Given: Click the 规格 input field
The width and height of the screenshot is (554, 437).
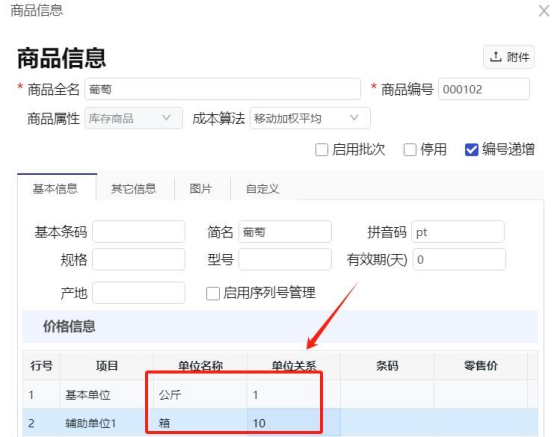Looking at the screenshot, I should tap(138, 259).
